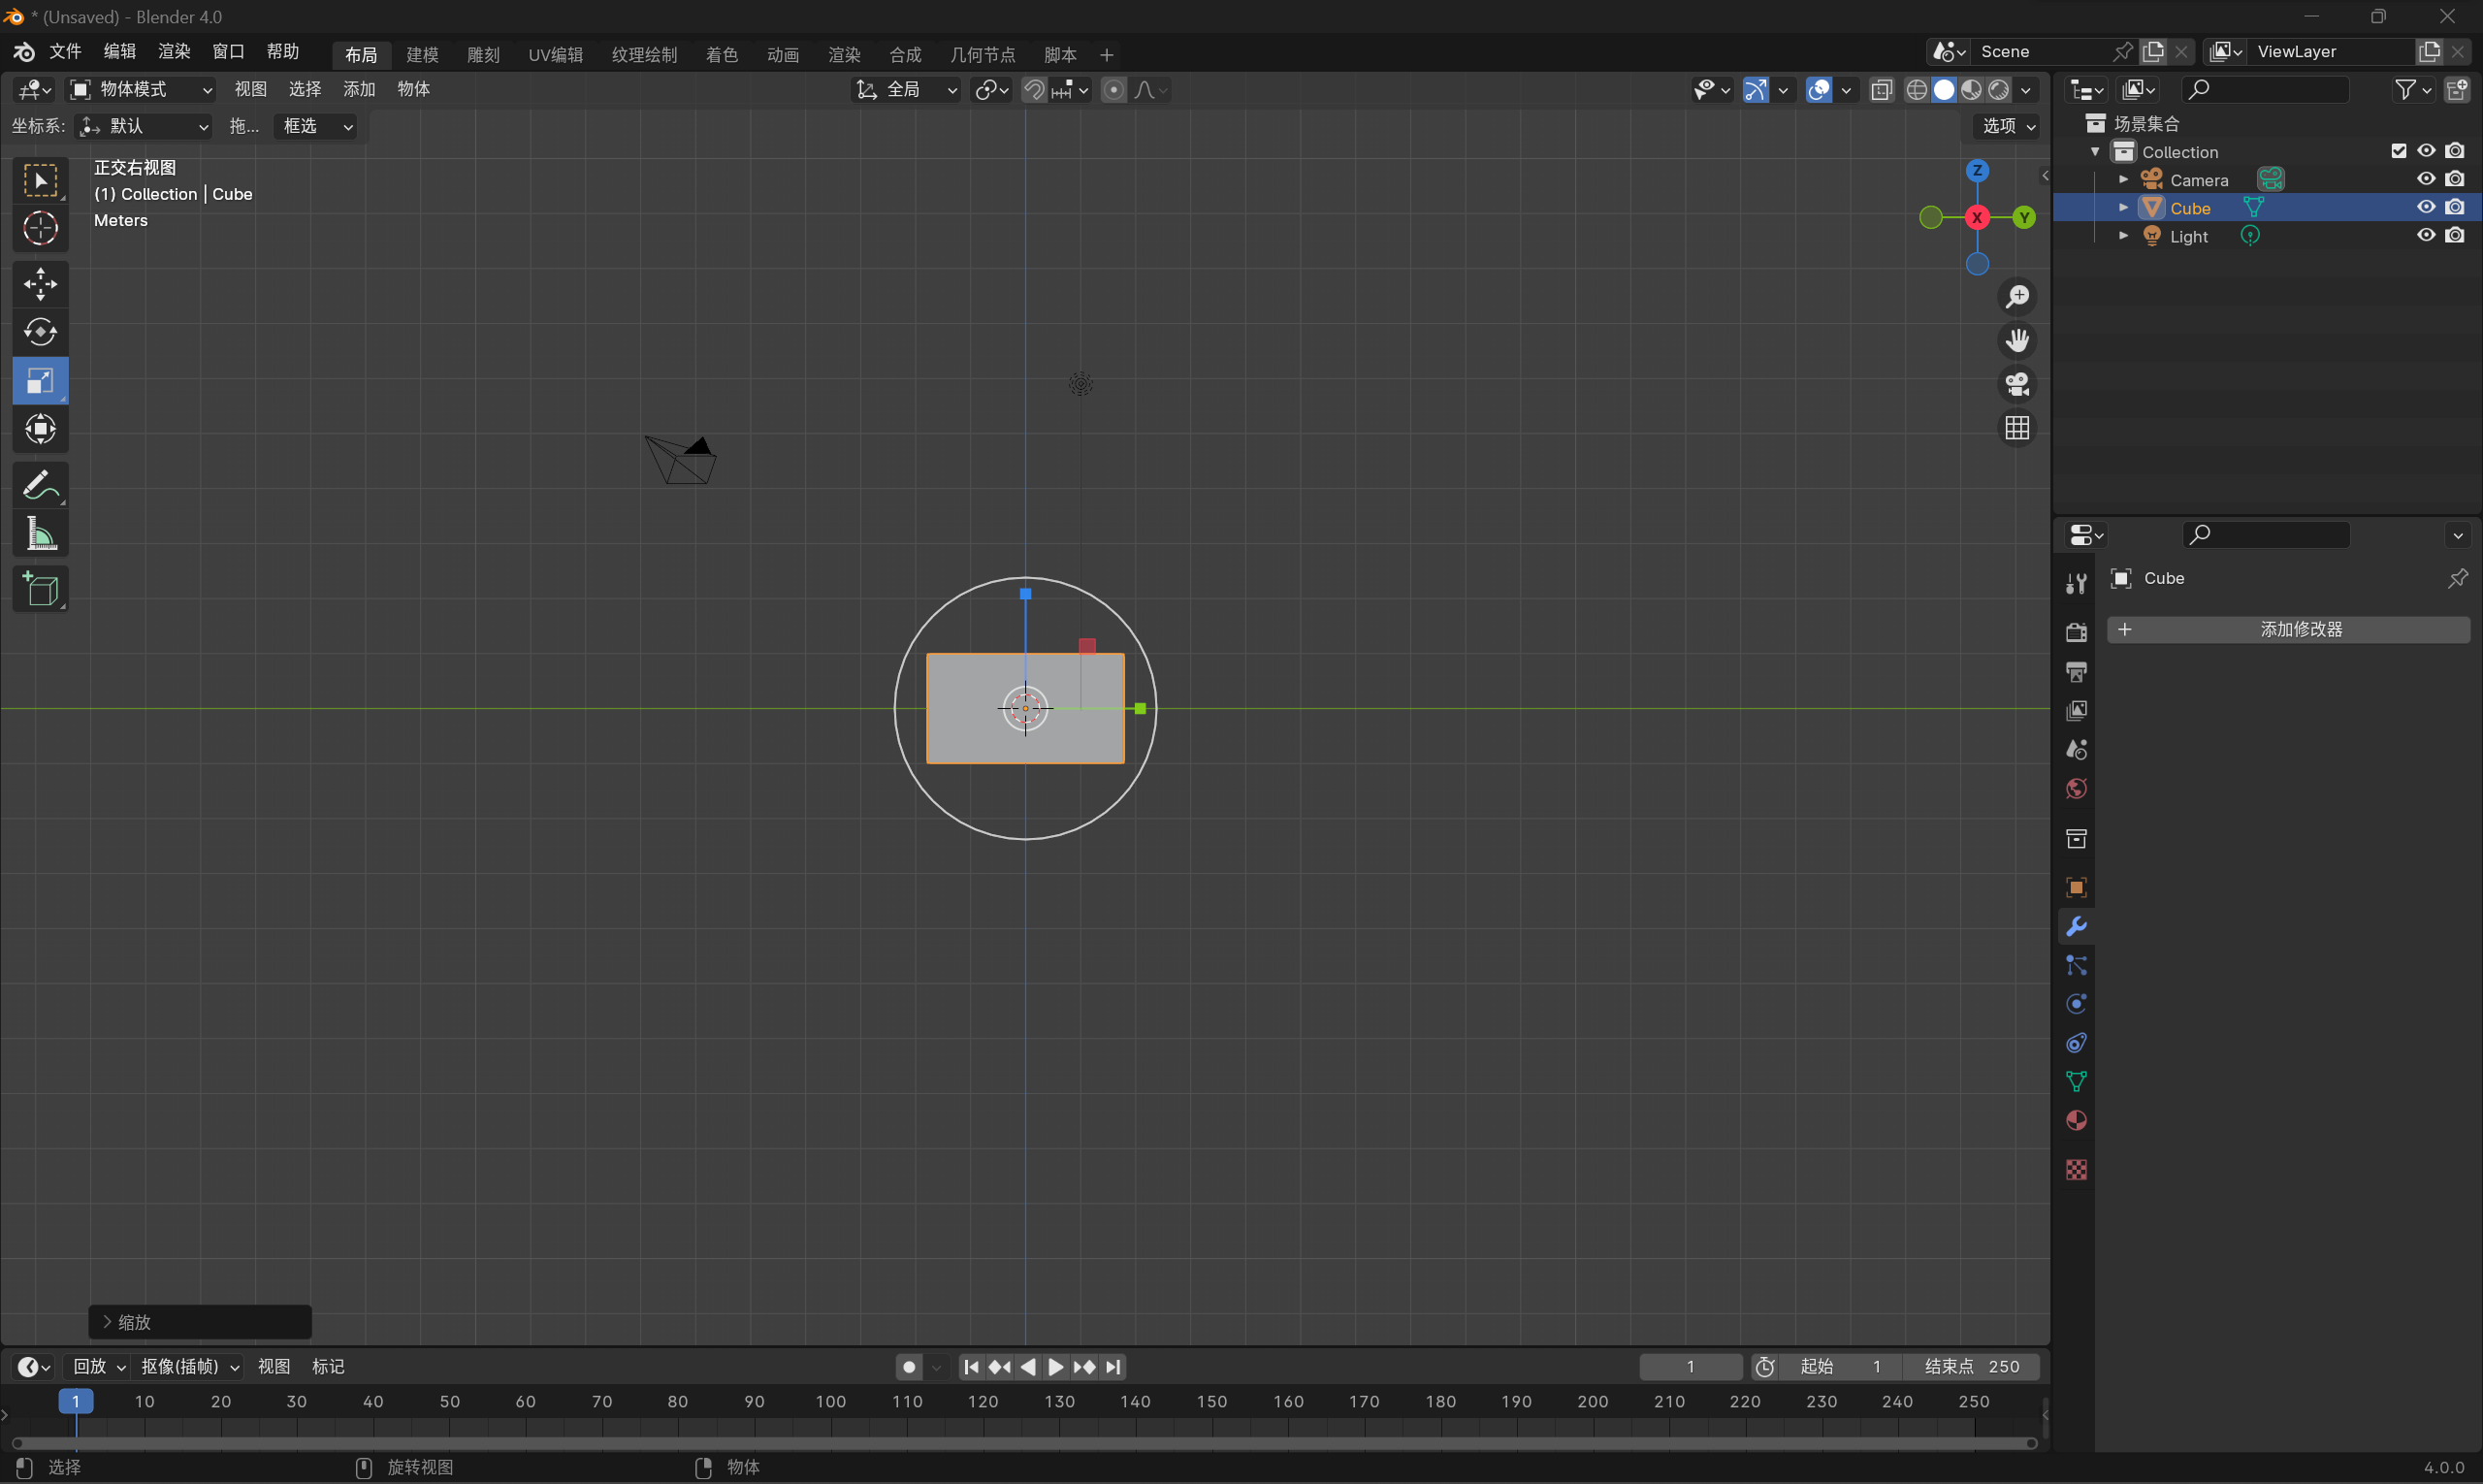
Task: Toggle camera view button in viewport
Action: coord(2017,384)
